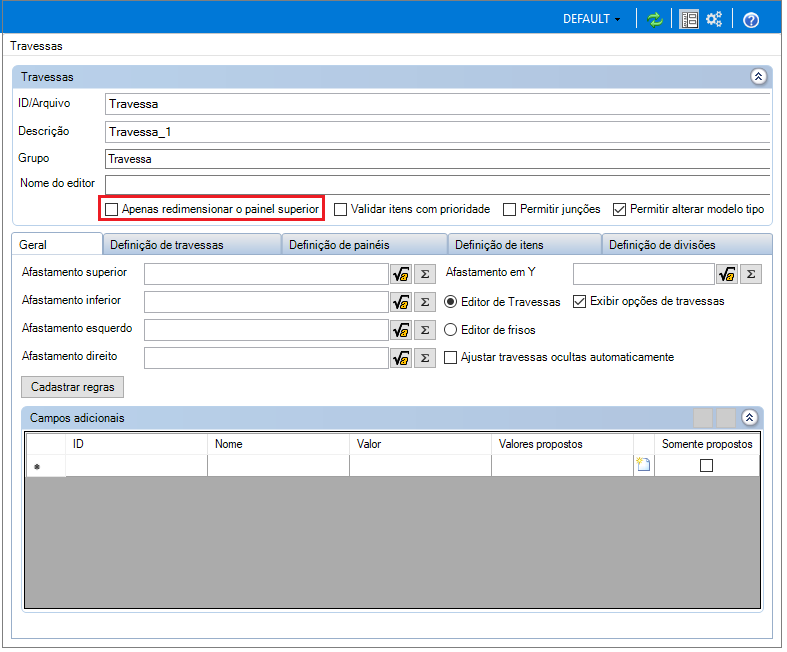
Task: Select Editor de frisos radio option
Action: [453, 331]
